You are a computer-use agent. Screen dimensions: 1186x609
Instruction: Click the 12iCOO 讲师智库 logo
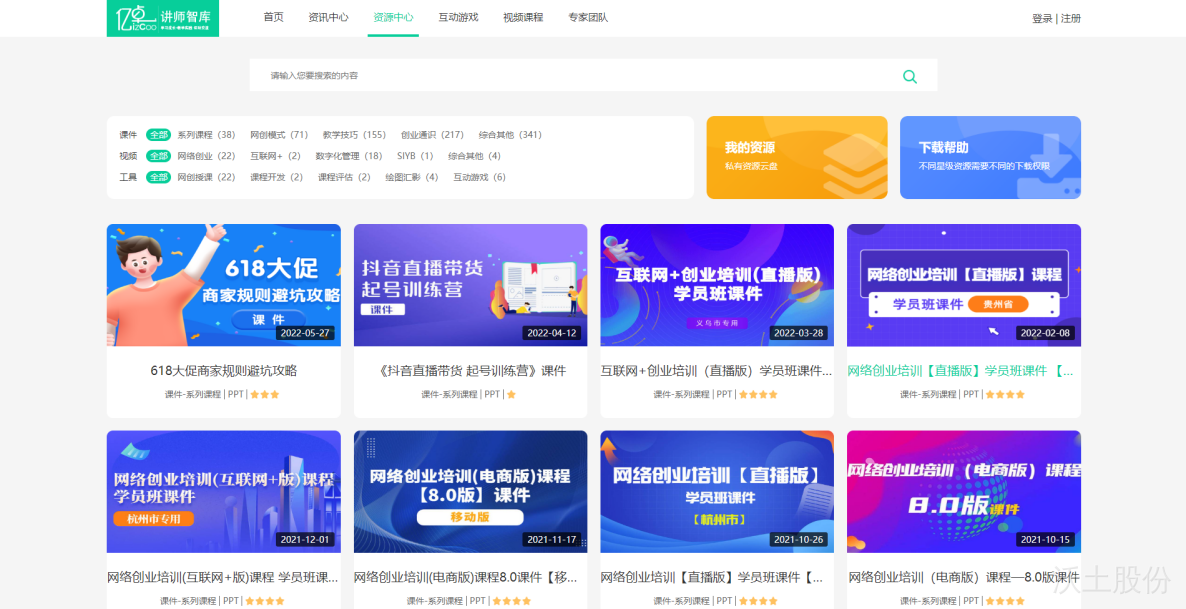coord(162,18)
